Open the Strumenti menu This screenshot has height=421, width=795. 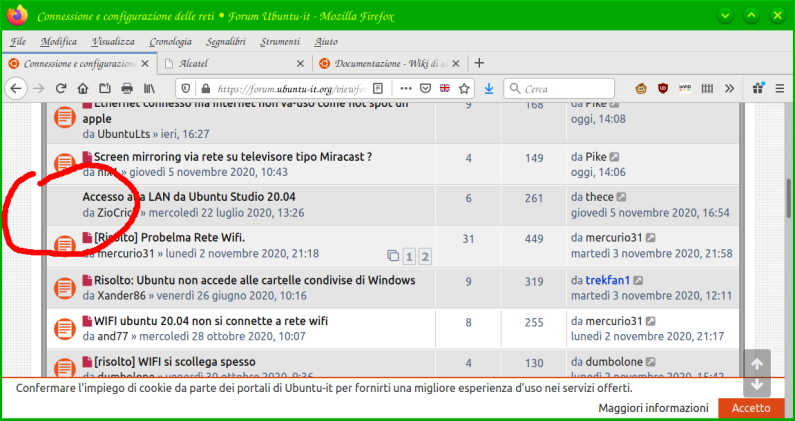[x=280, y=42]
